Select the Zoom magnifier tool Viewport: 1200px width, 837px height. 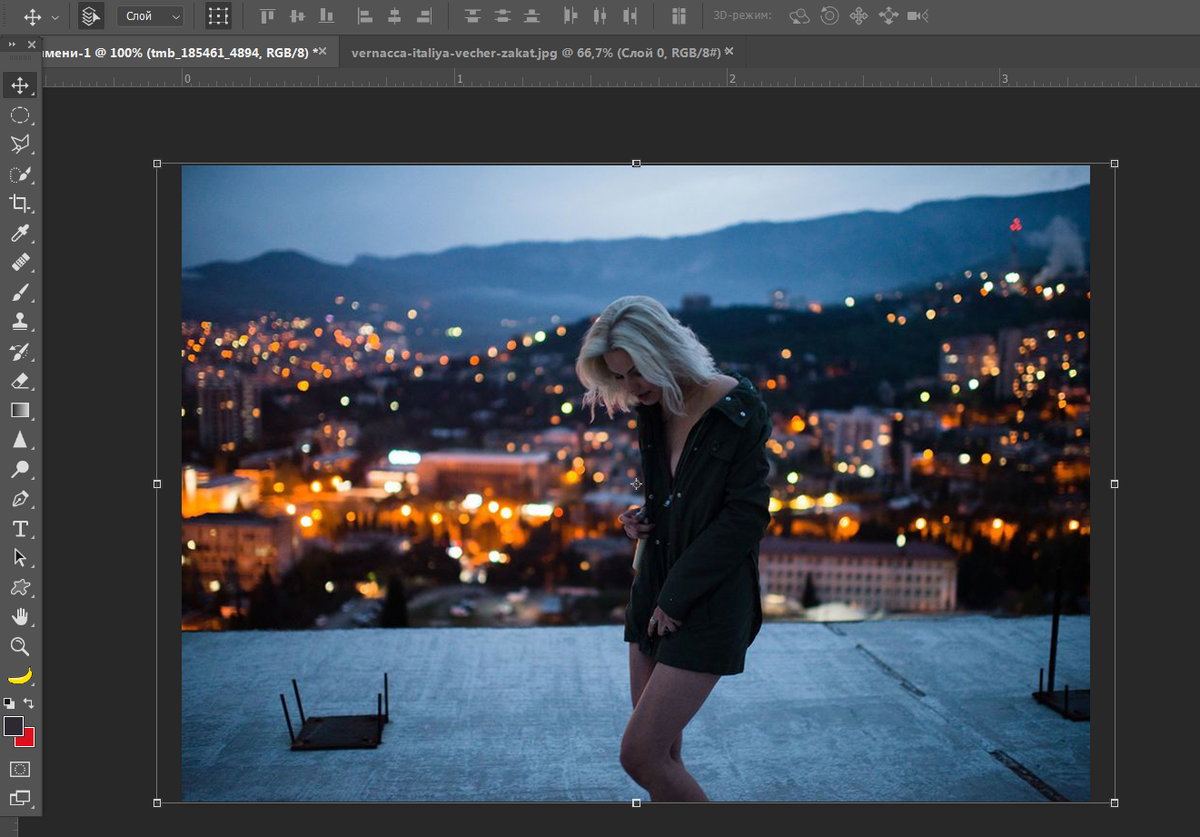tap(20, 646)
